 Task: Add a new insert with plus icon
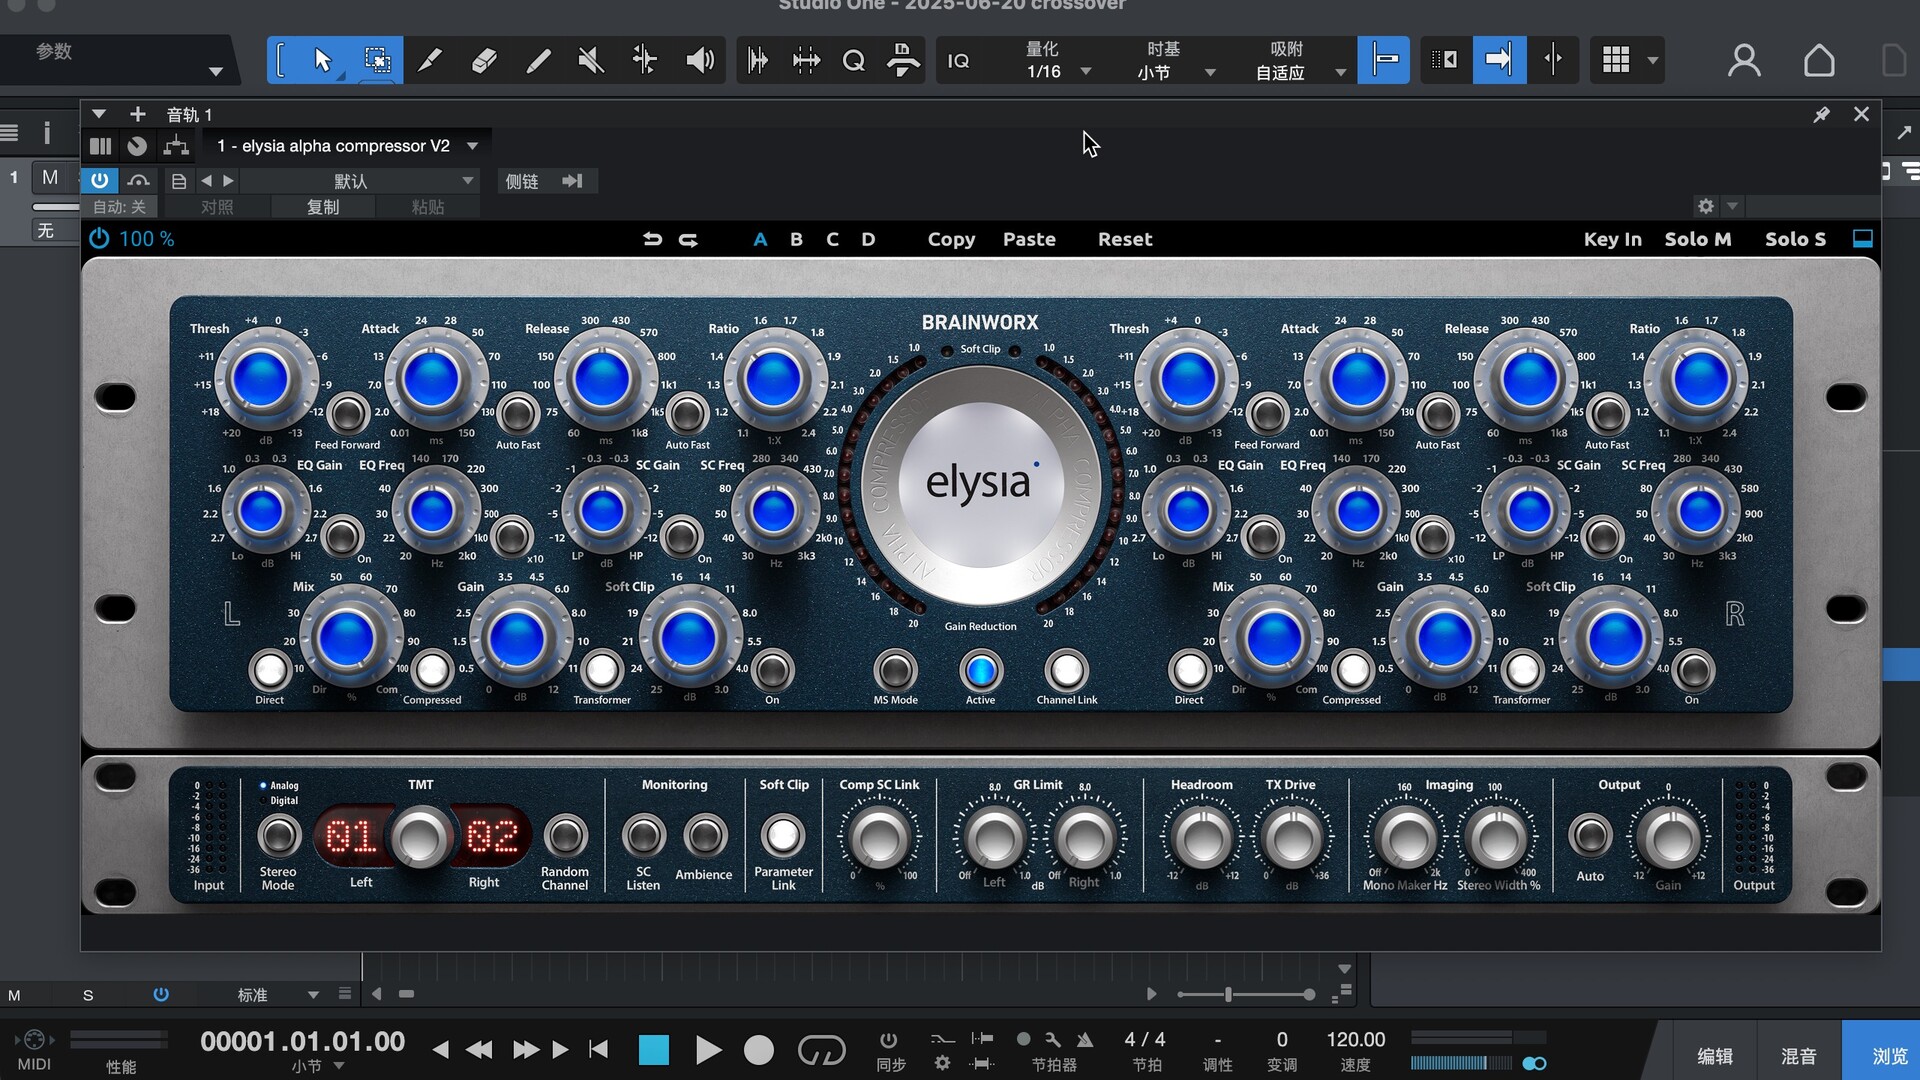[x=138, y=114]
